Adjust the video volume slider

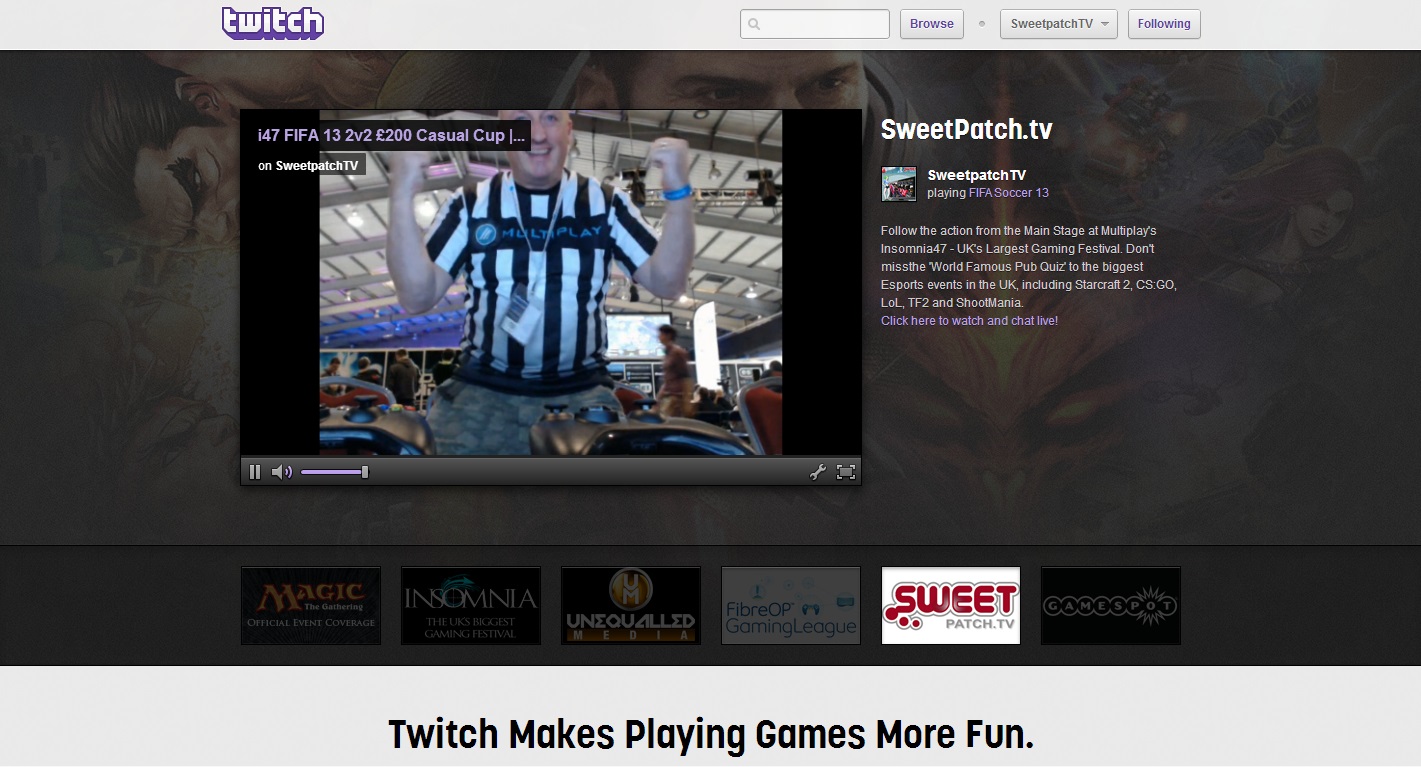(334, 472)
